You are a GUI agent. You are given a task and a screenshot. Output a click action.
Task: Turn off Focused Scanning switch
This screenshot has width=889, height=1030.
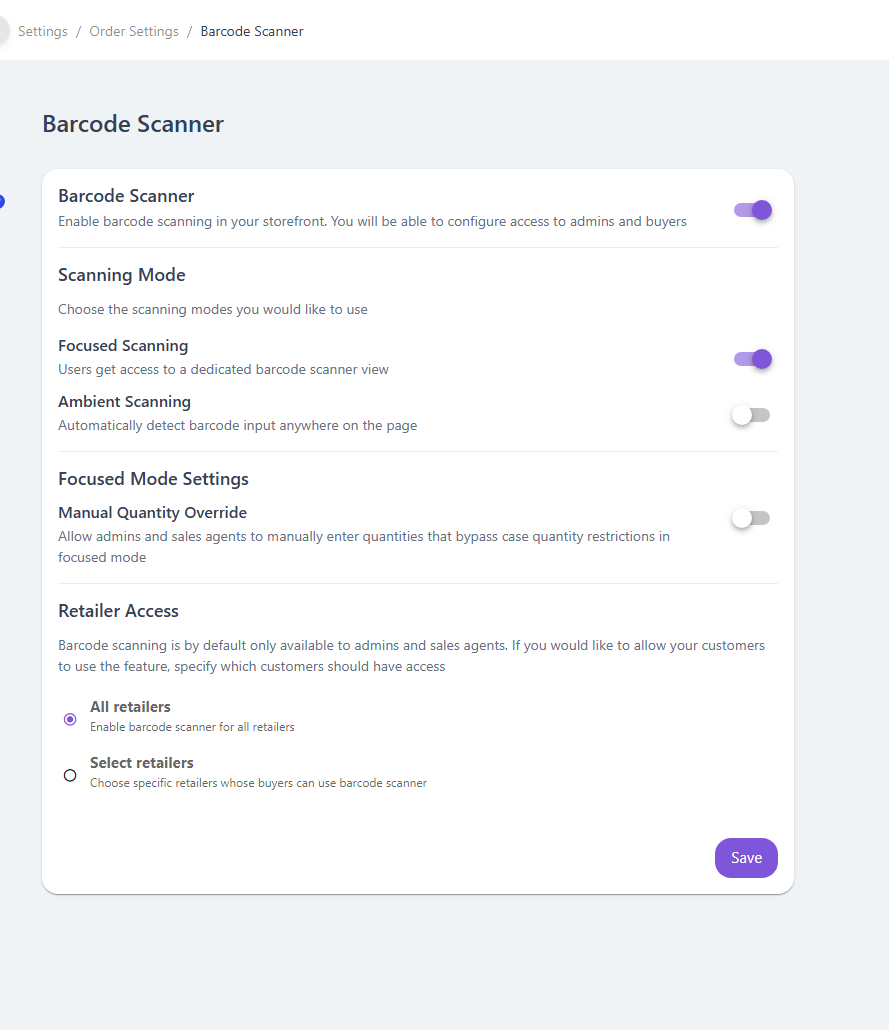click(752, 359)
